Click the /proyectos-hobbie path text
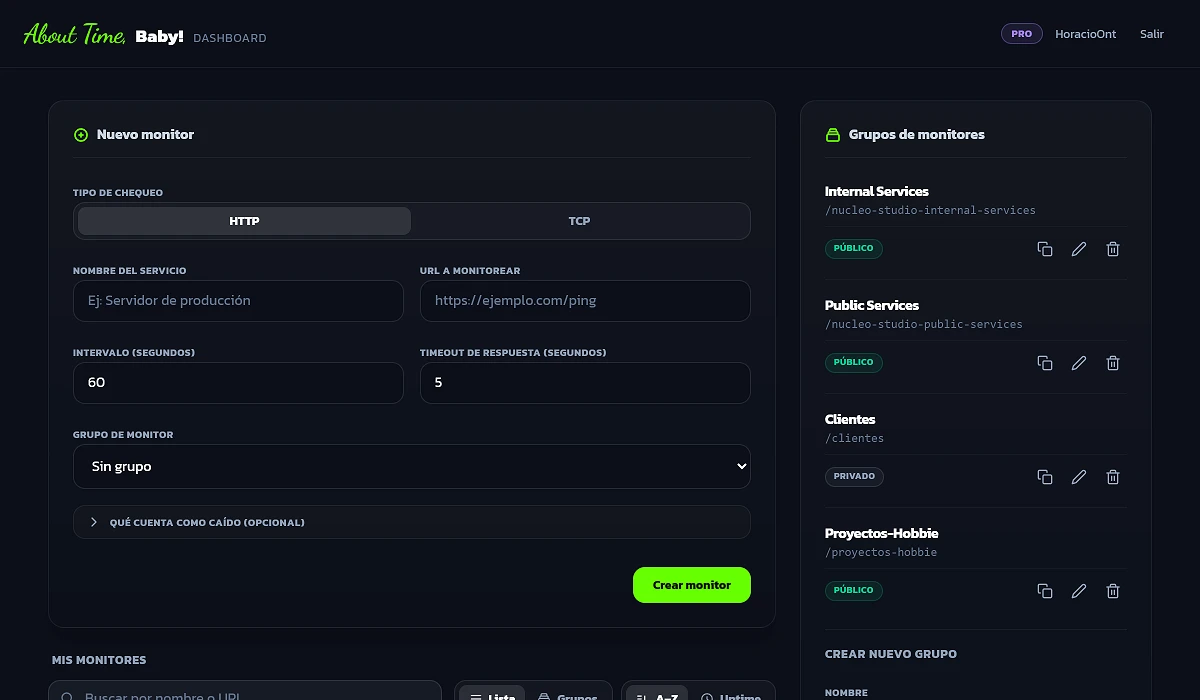 [x=881, y=552]
